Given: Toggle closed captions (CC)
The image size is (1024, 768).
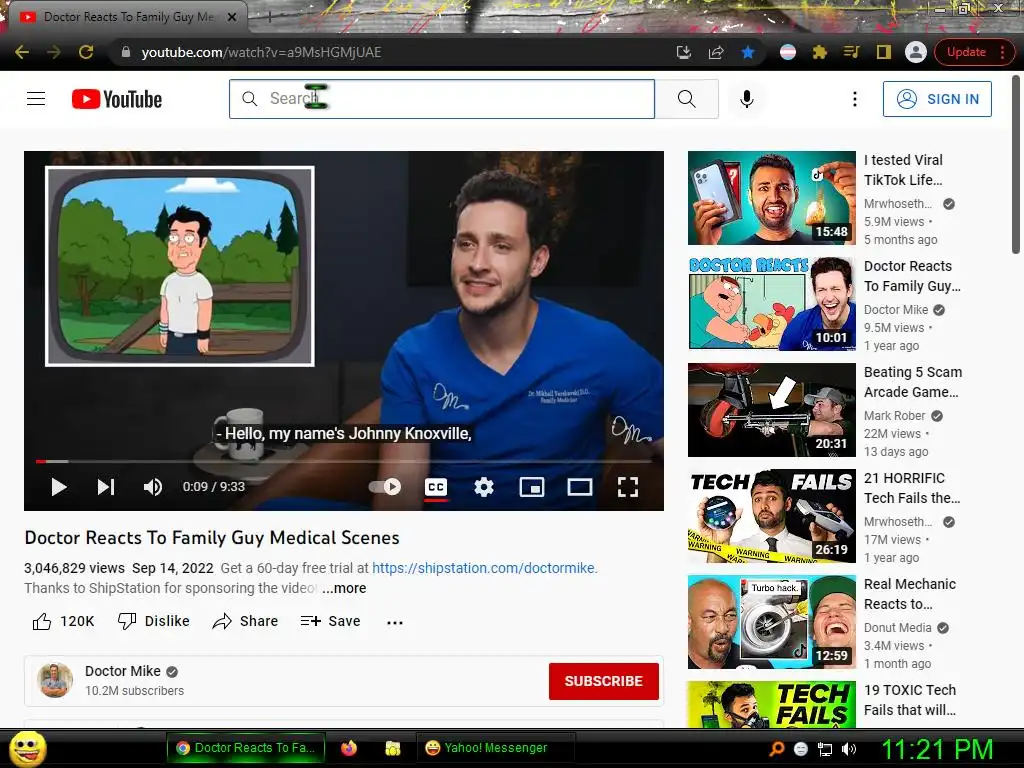Looking at the screenshot, I should coord(436,487).
